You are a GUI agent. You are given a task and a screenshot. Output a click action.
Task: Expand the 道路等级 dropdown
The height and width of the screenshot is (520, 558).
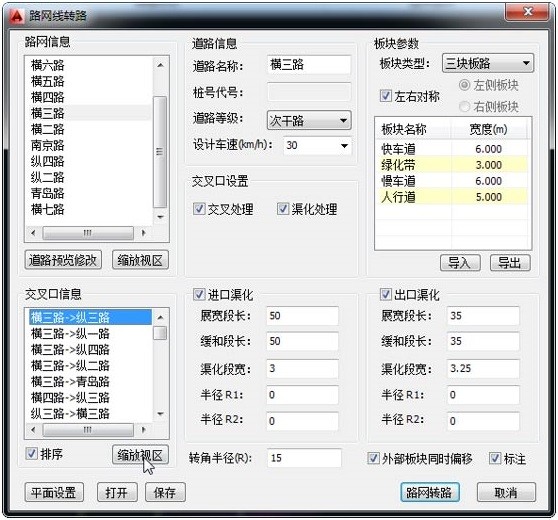309,120
